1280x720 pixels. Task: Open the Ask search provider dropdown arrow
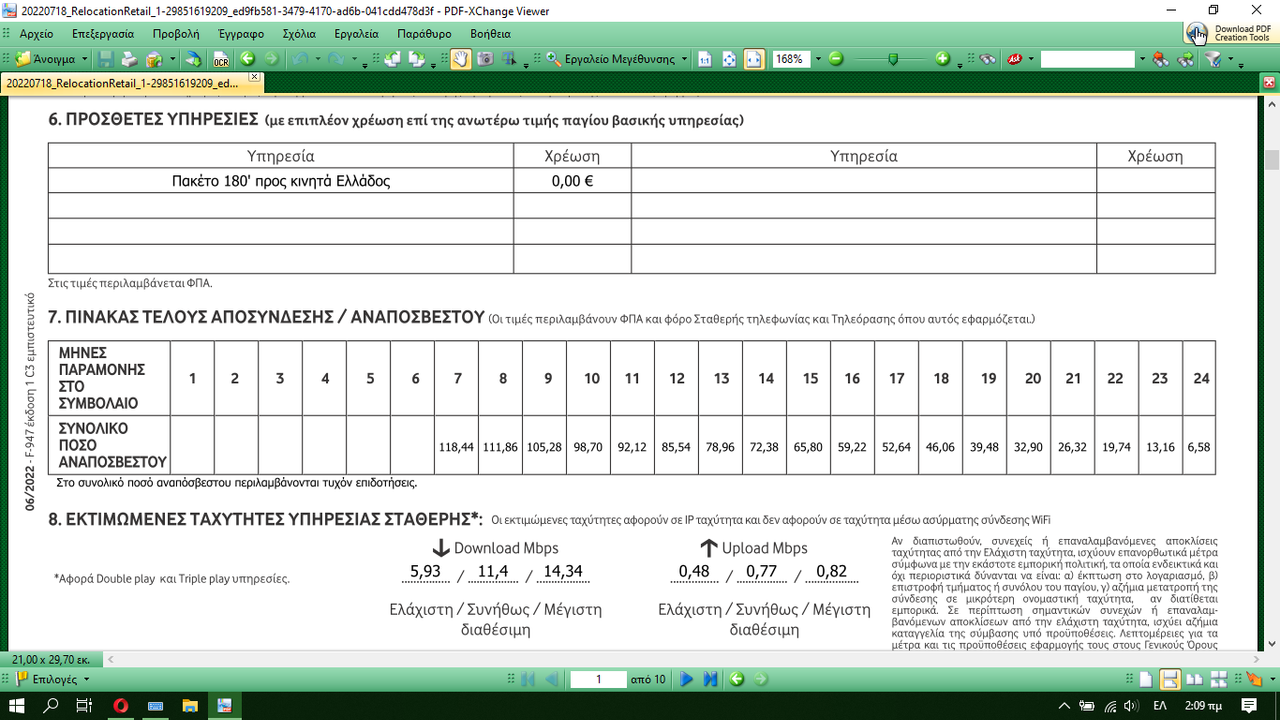(1031, 59)
